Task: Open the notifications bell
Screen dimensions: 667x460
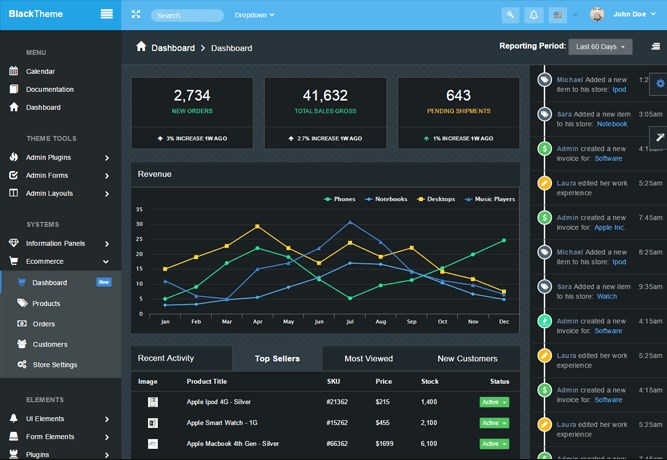Action: tap(534, 15)
